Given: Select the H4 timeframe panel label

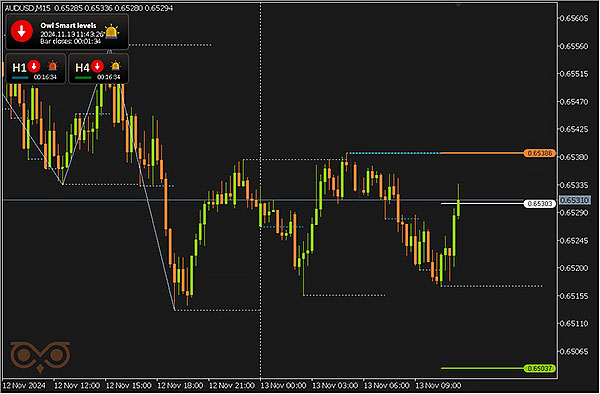Looking at the screenshot, I should coord(82,68).
